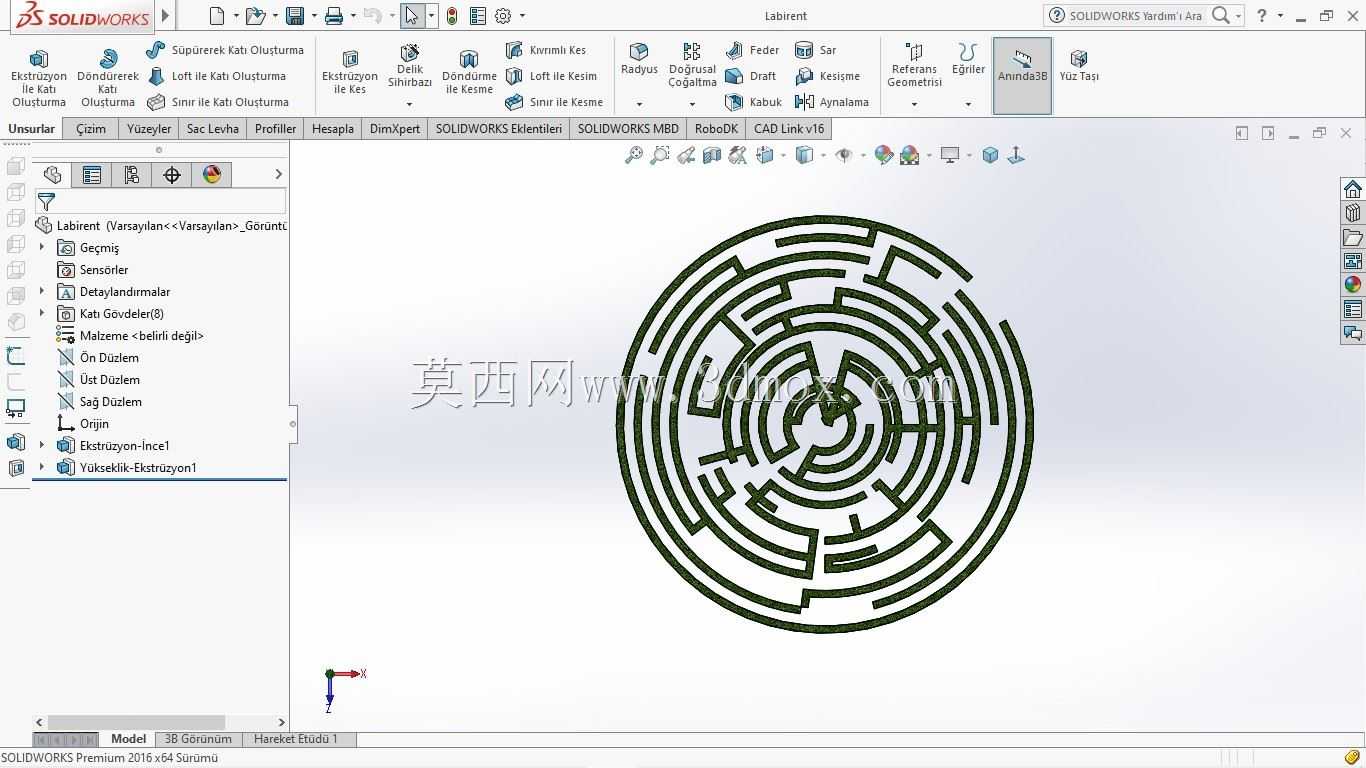Open the Options gear icon
Viewport: 1366px width, 768px height.
[x=503, y=16]
